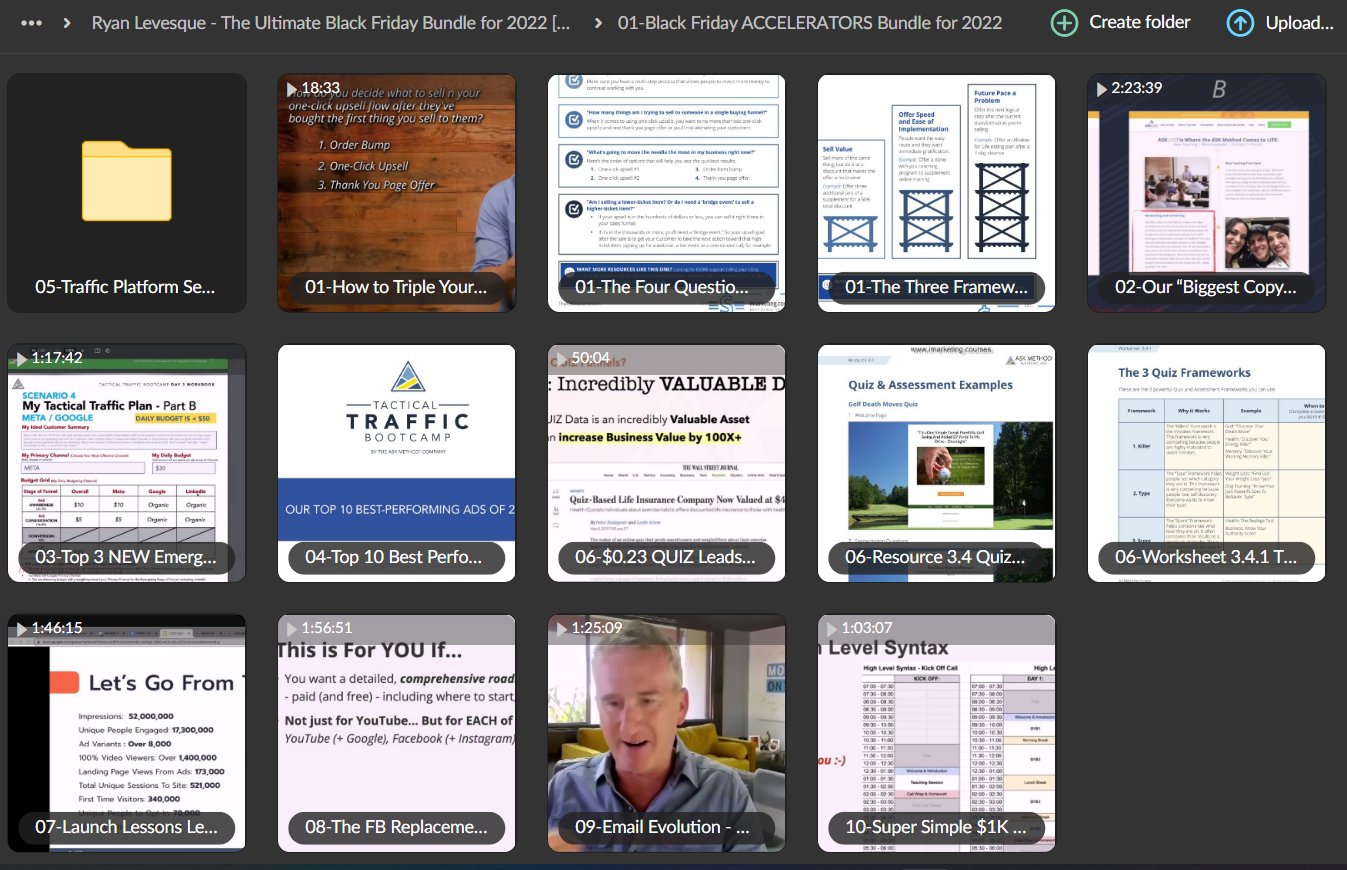Click play icon on the 50:04 video
The image size is (1347, 870).
point(562,359)
